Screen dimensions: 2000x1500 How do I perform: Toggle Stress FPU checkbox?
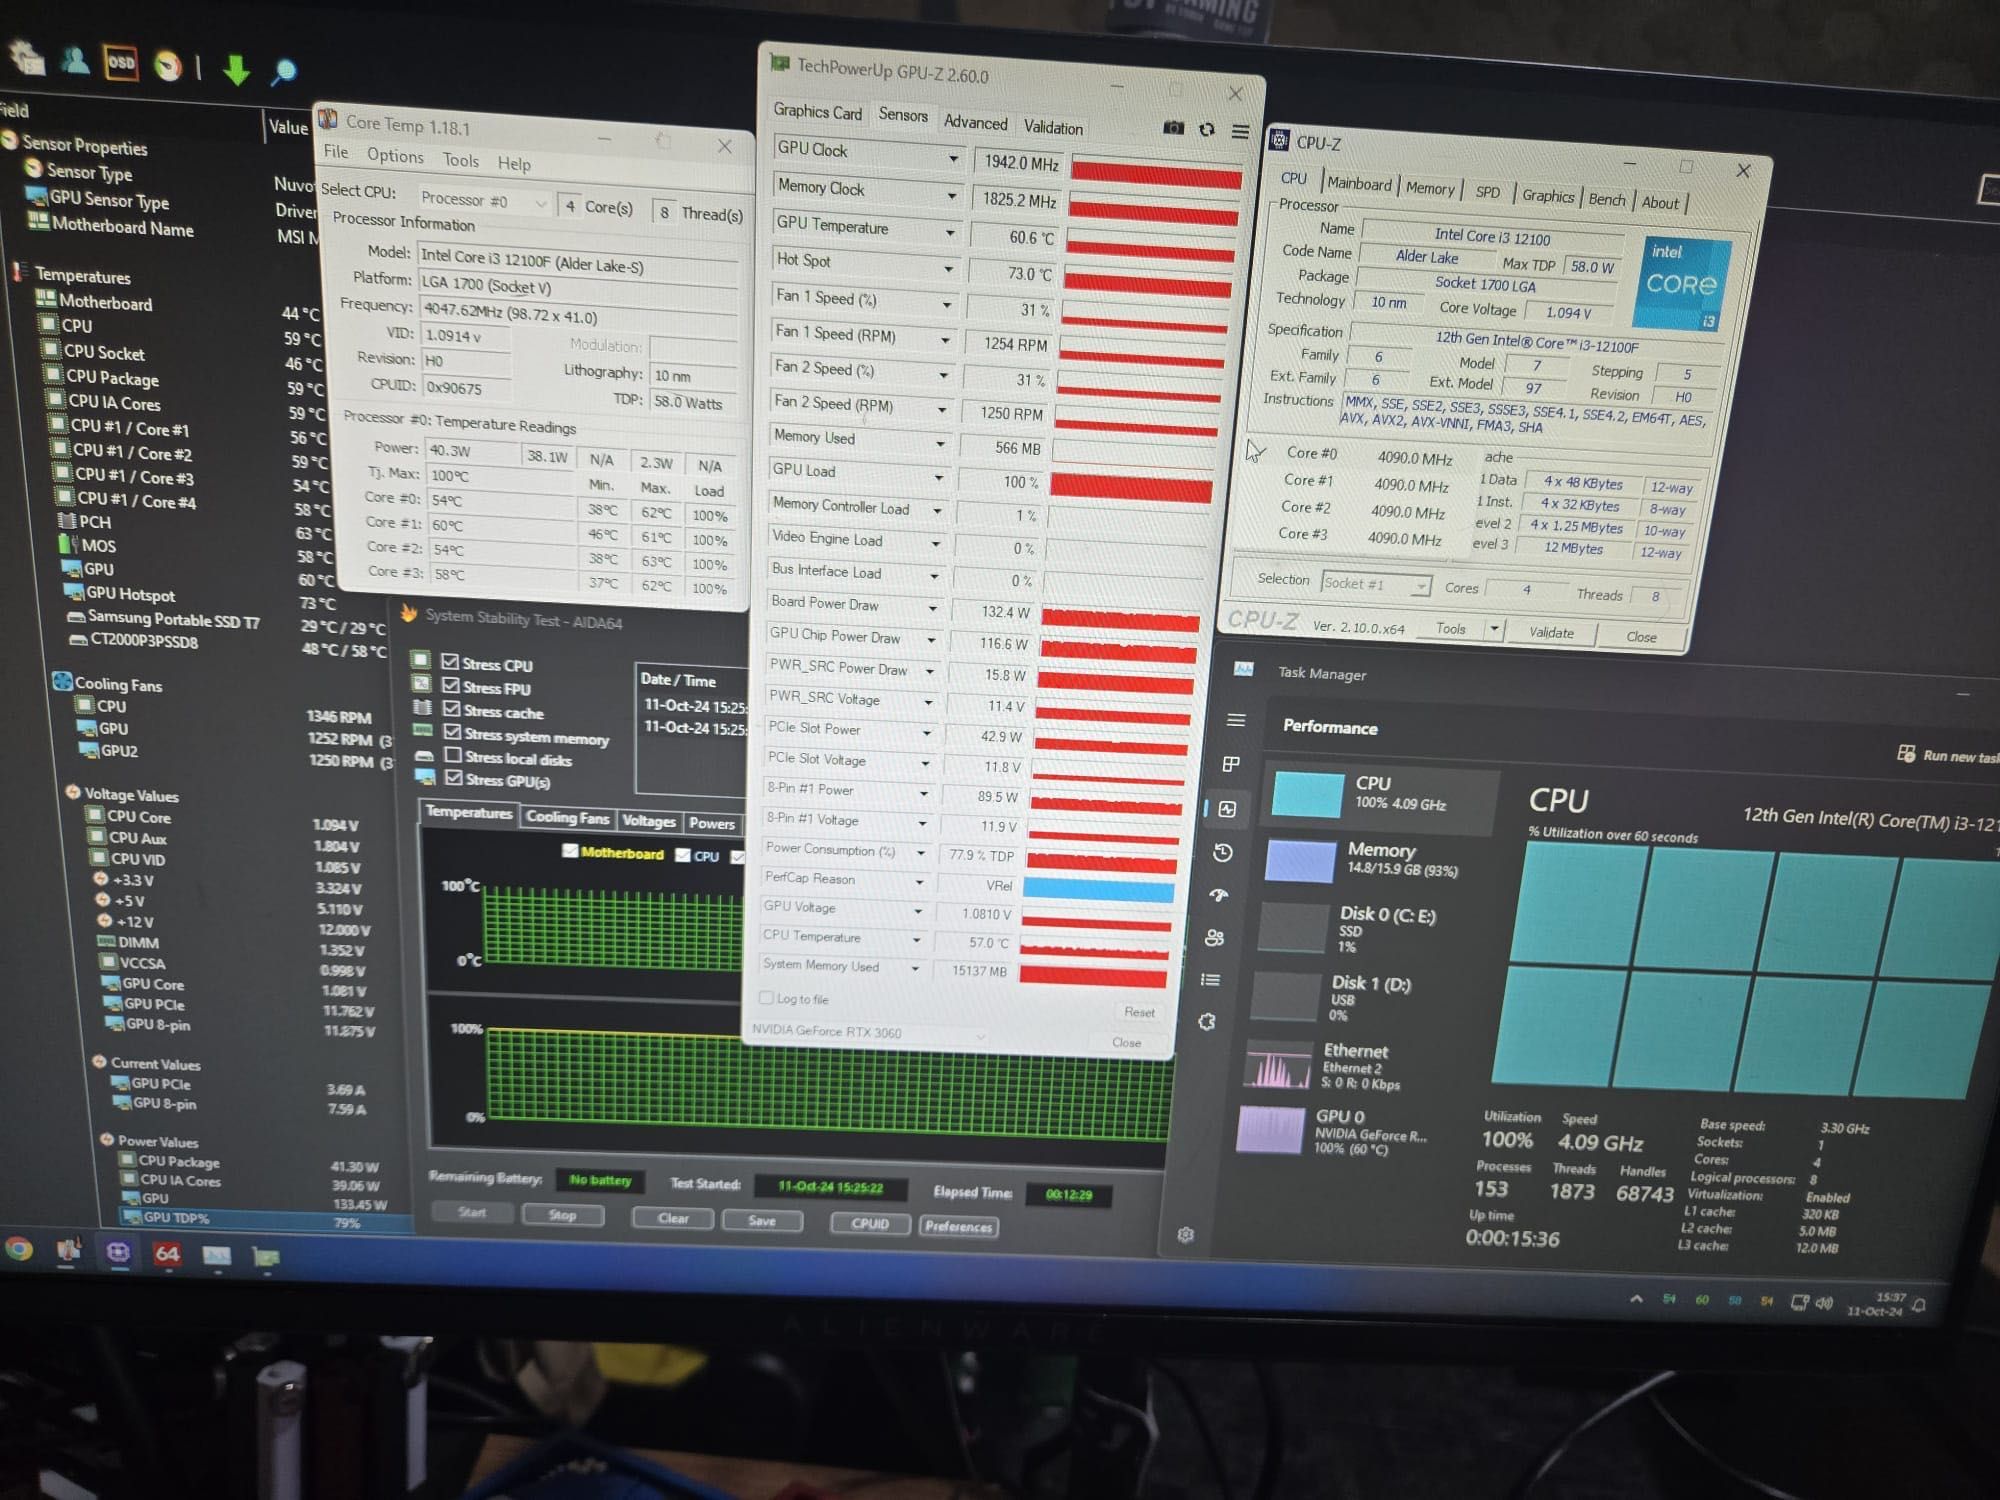451,685
